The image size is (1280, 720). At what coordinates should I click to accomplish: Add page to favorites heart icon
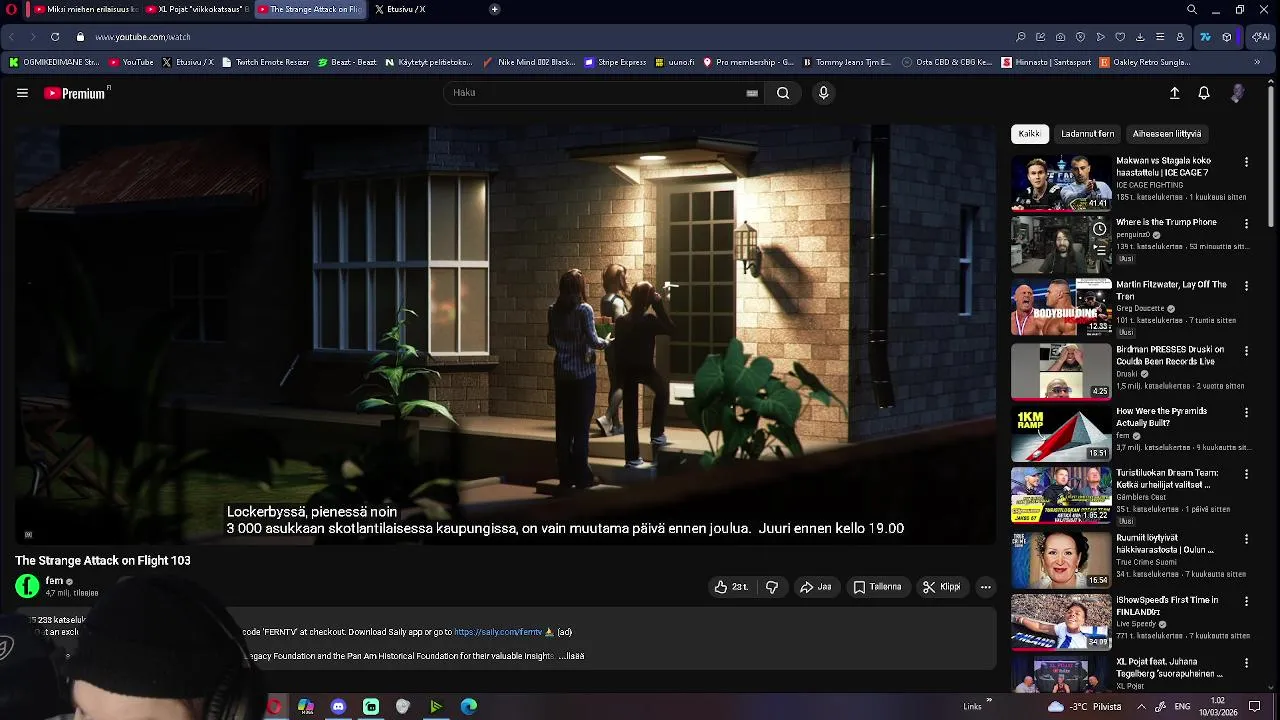click(x=1120, y=37)
